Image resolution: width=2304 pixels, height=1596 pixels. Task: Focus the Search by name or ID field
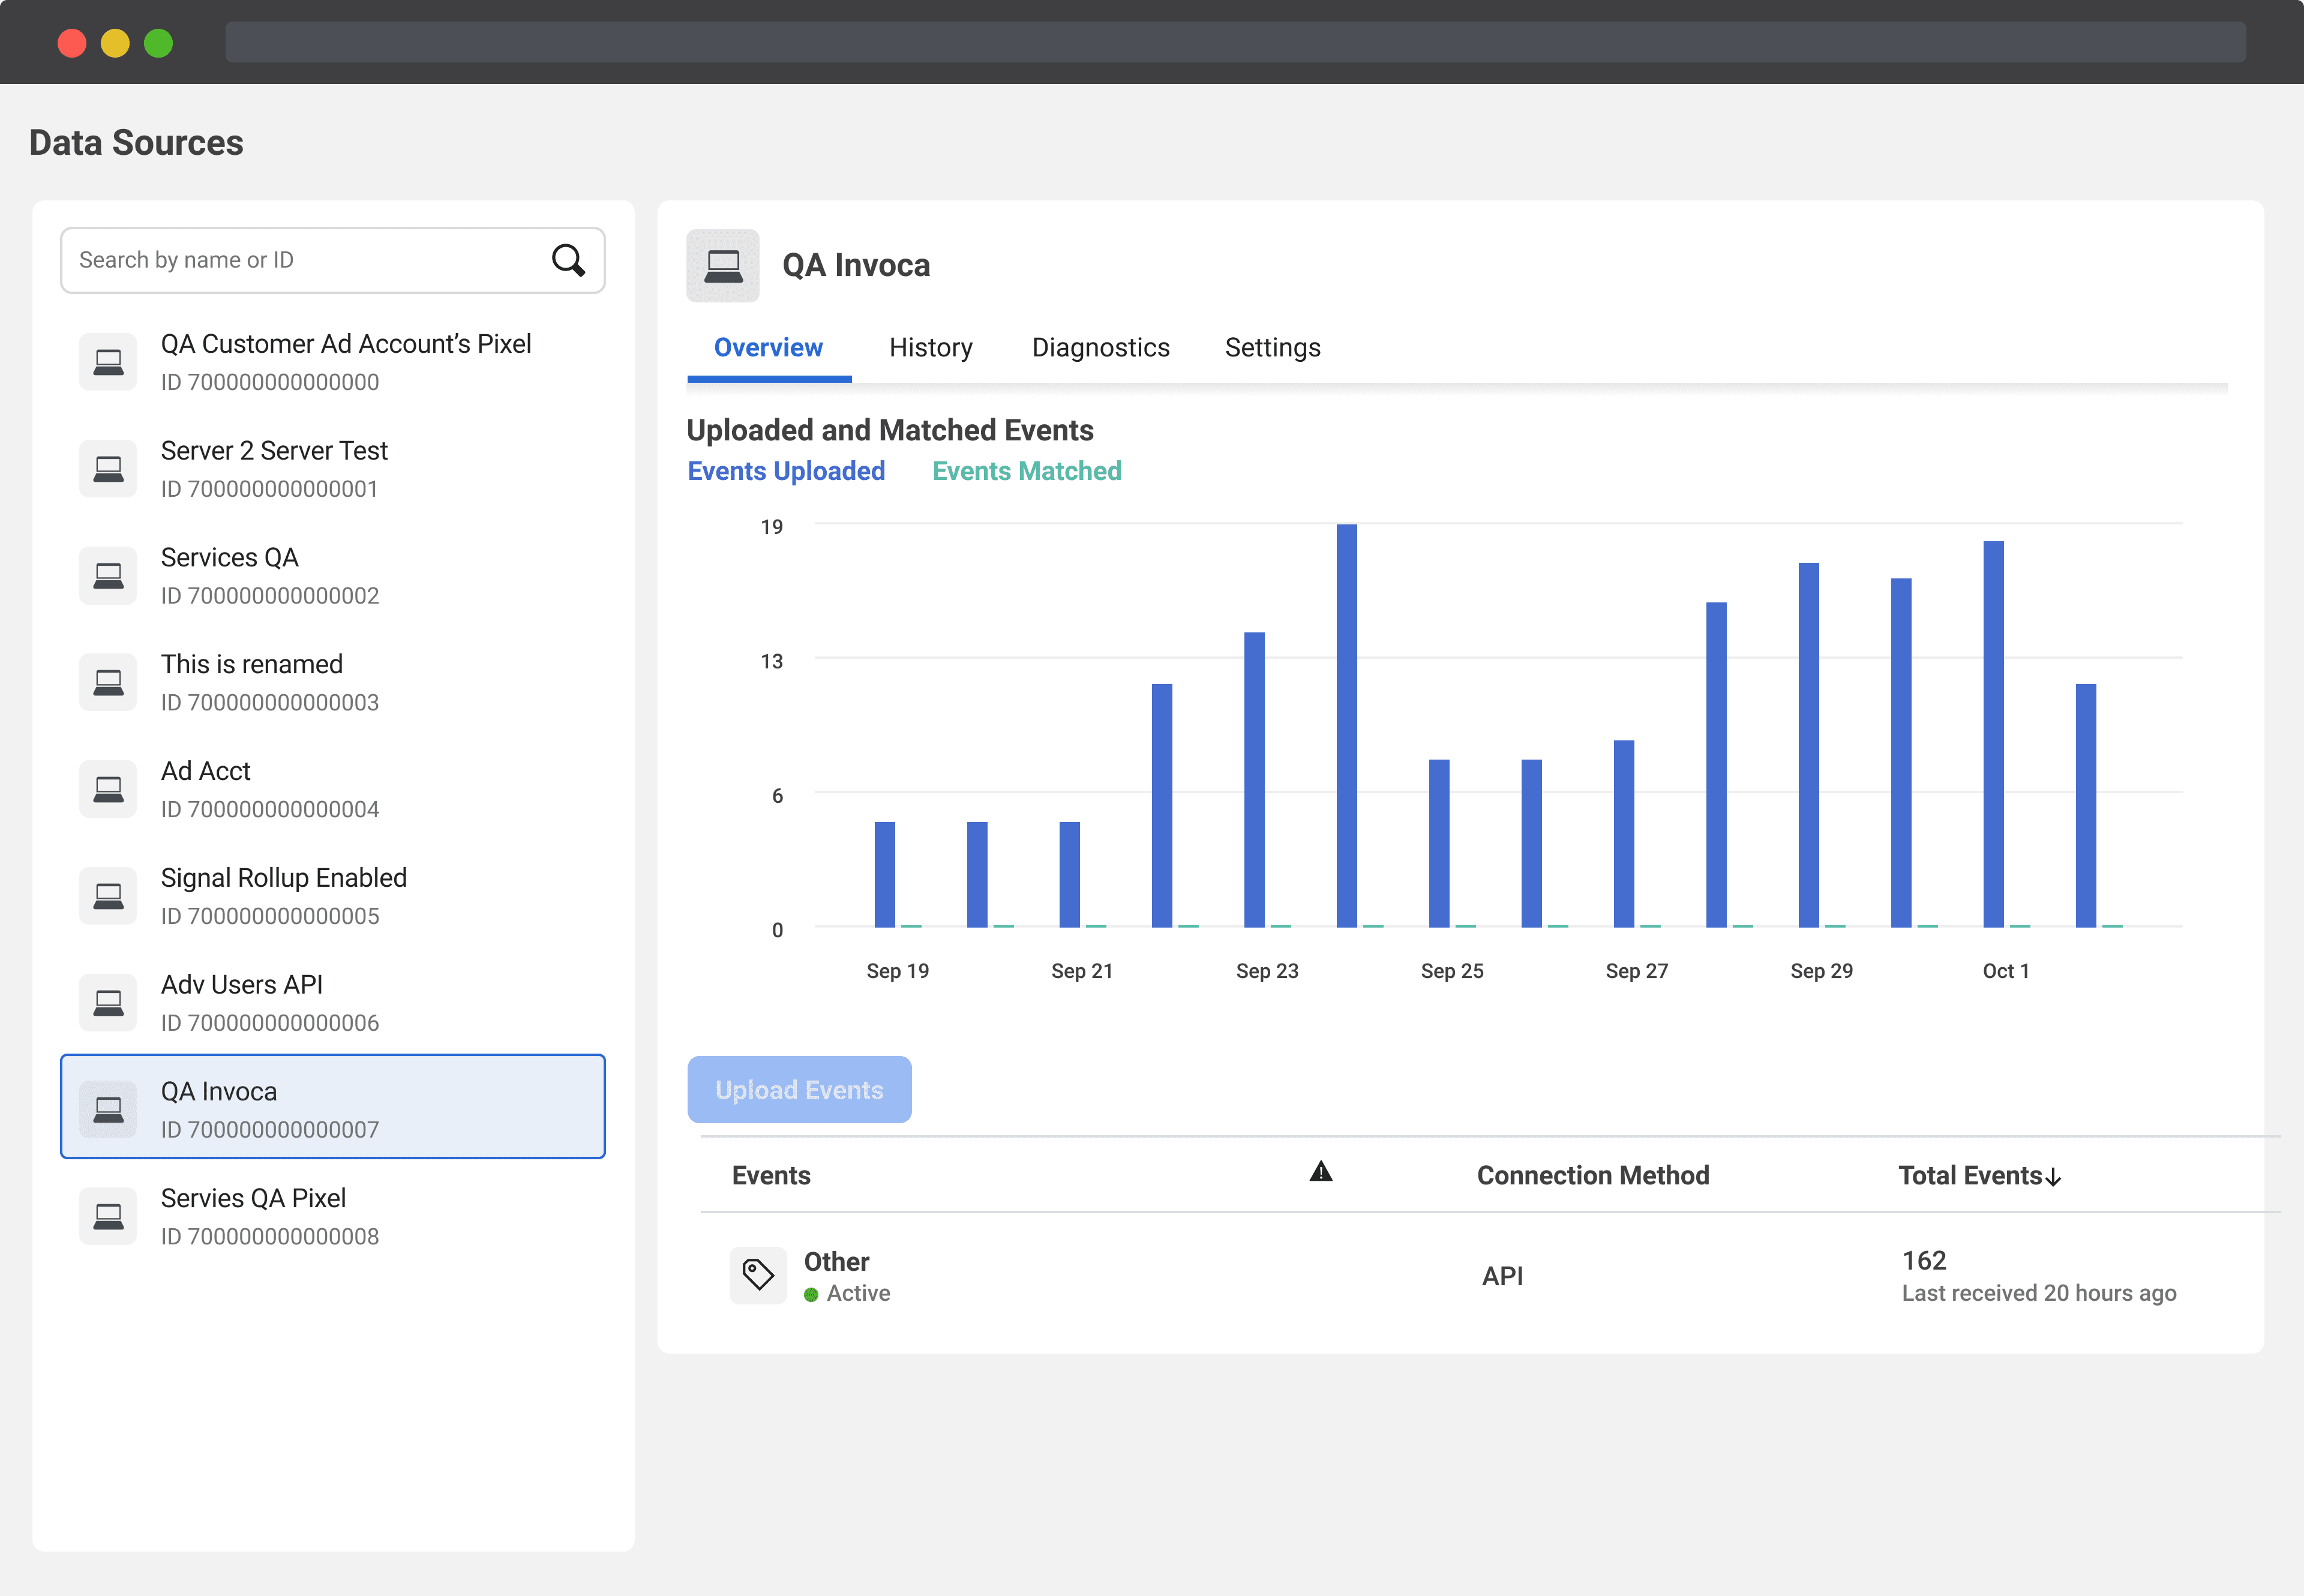[x=300, y=260]
